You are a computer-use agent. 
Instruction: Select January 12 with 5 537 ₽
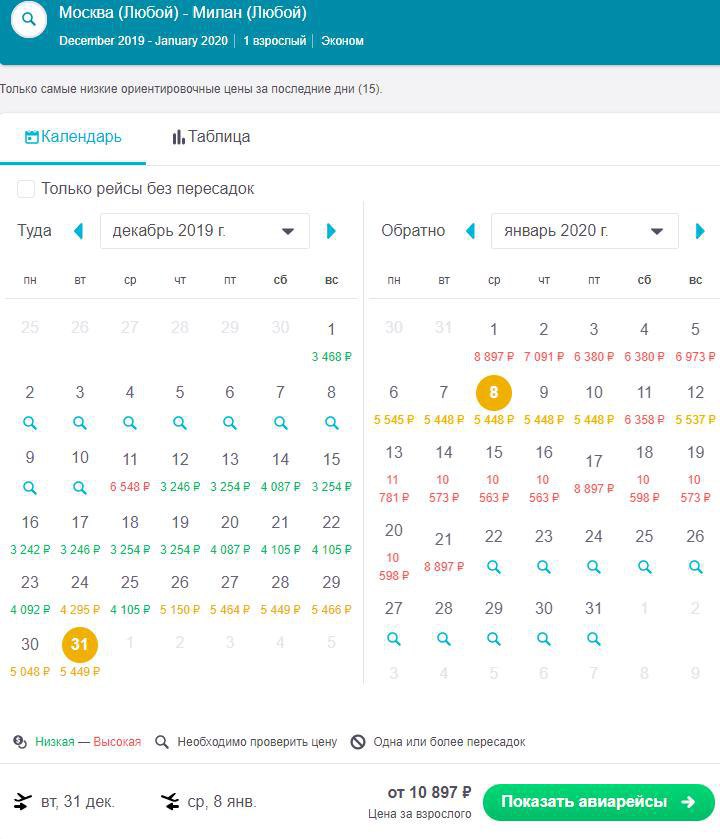(x=695, y=405)
